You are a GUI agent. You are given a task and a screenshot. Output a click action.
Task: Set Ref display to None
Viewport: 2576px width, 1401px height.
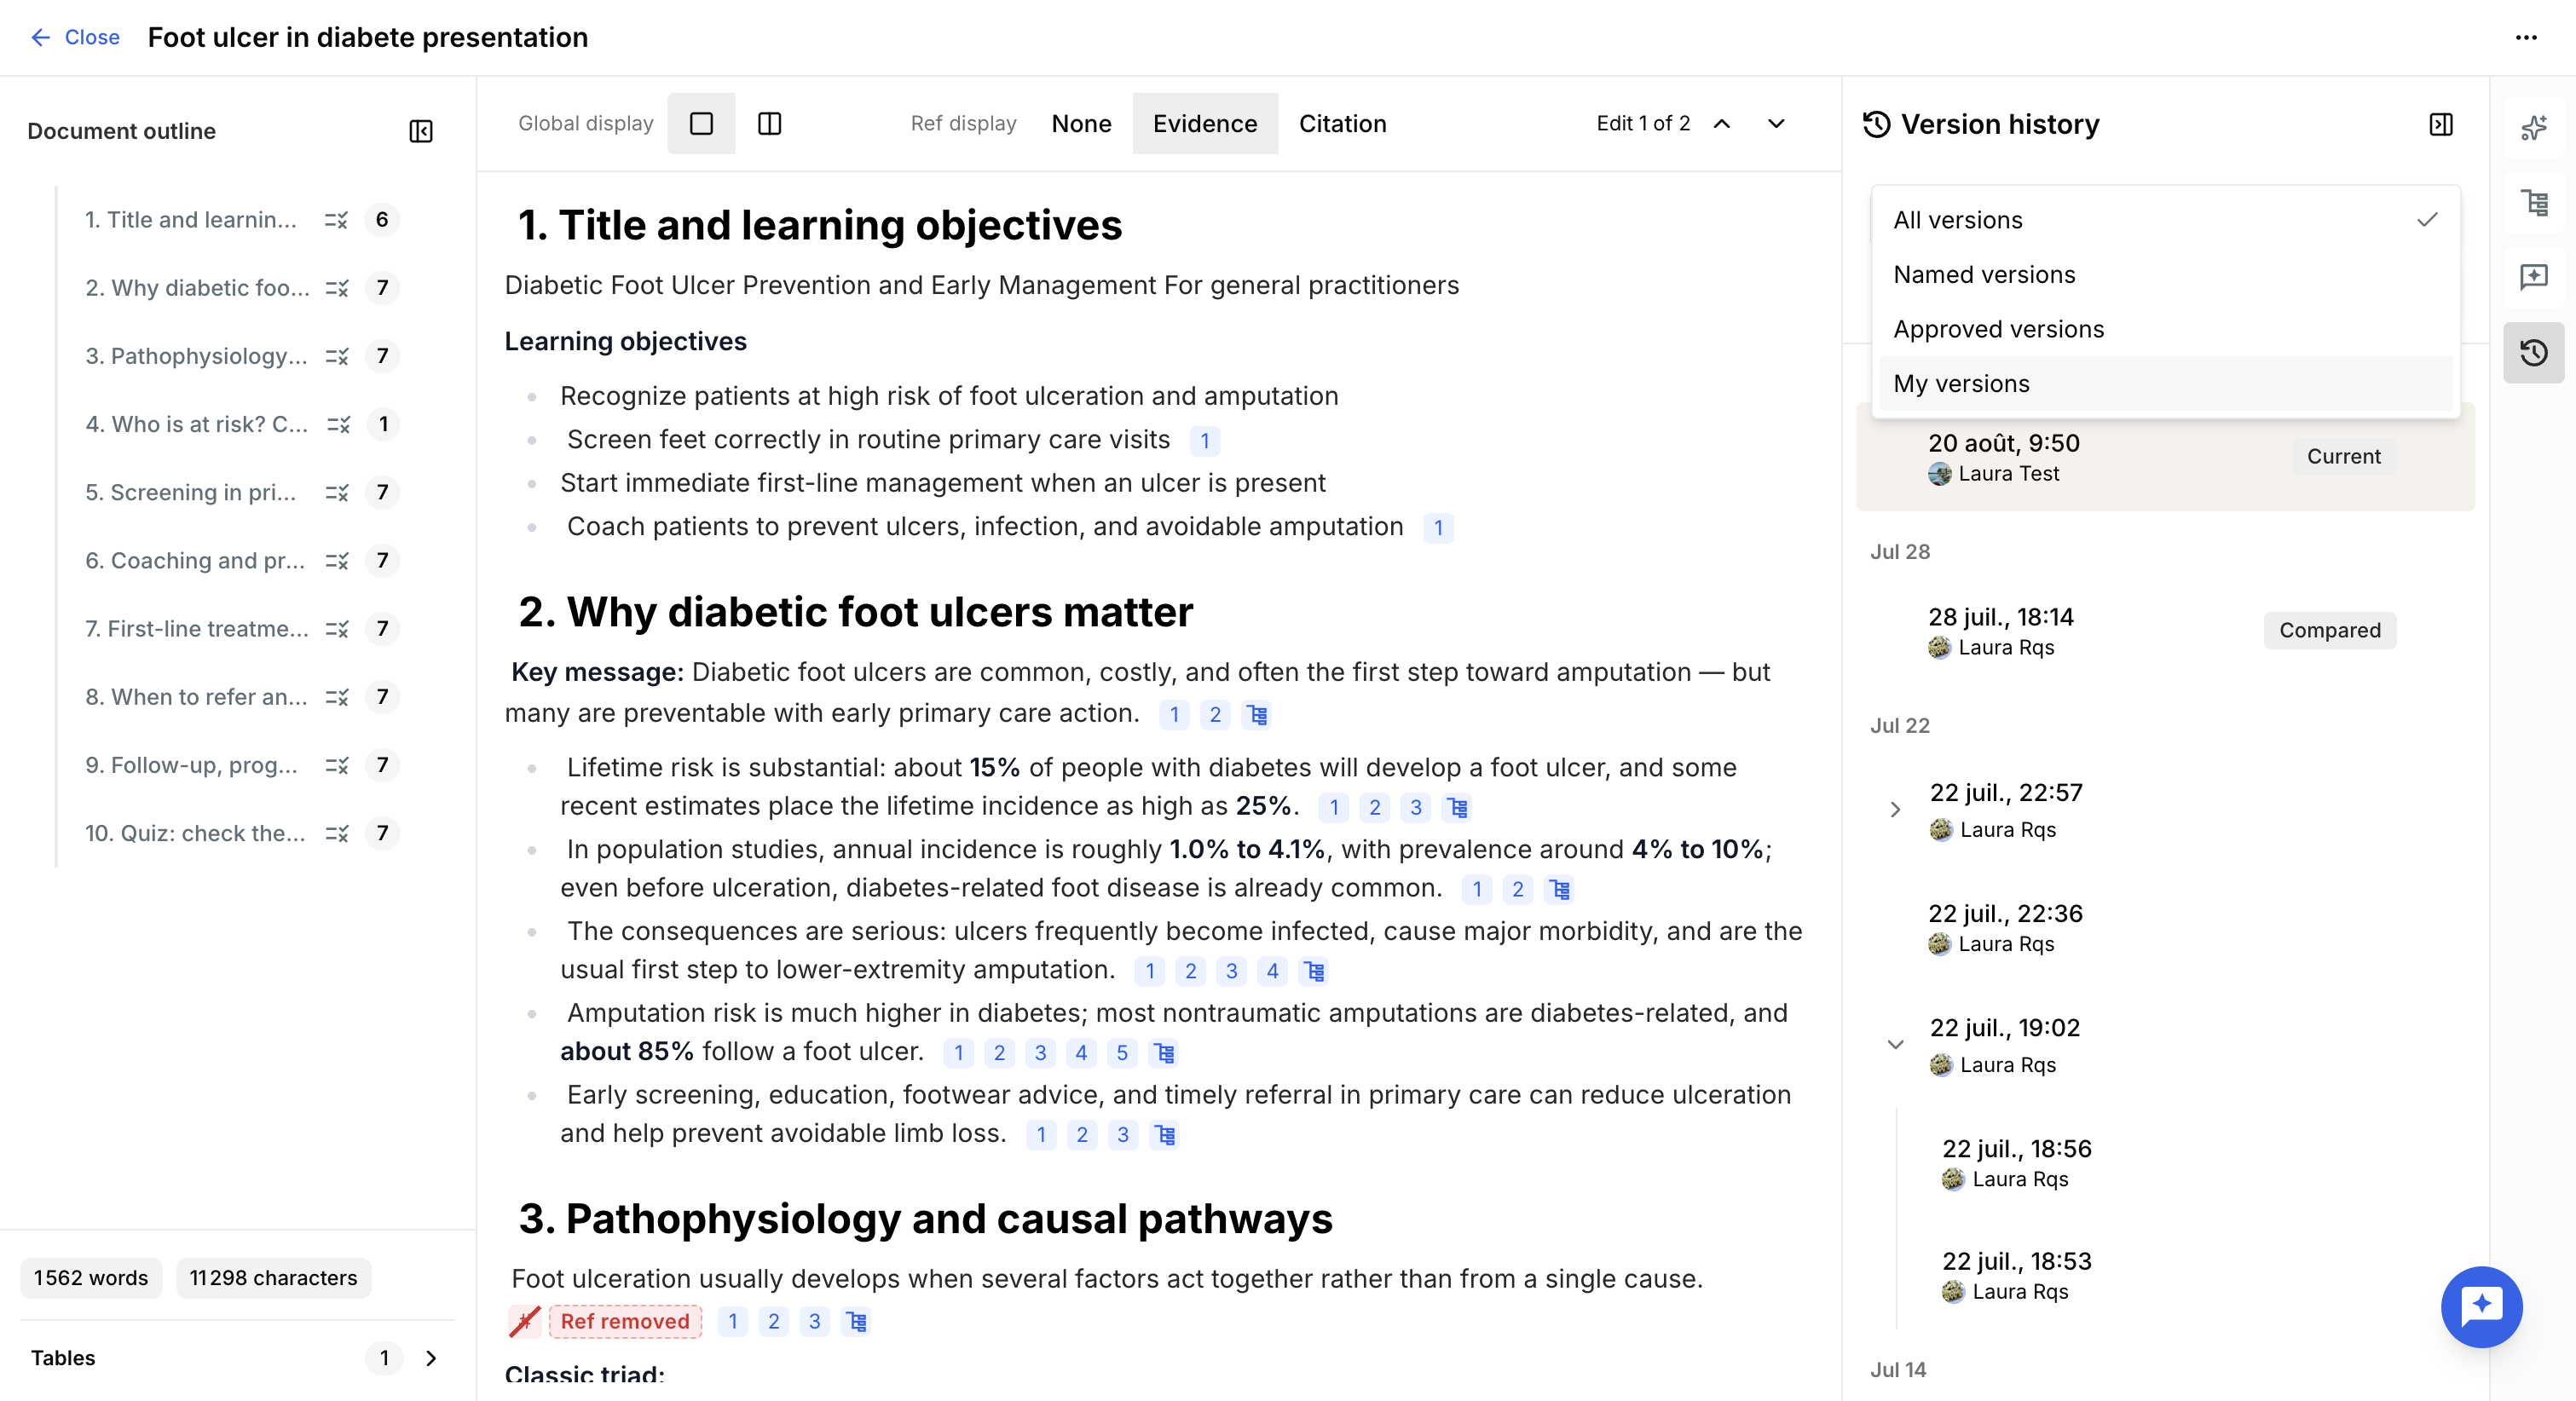click(1081, 123)
